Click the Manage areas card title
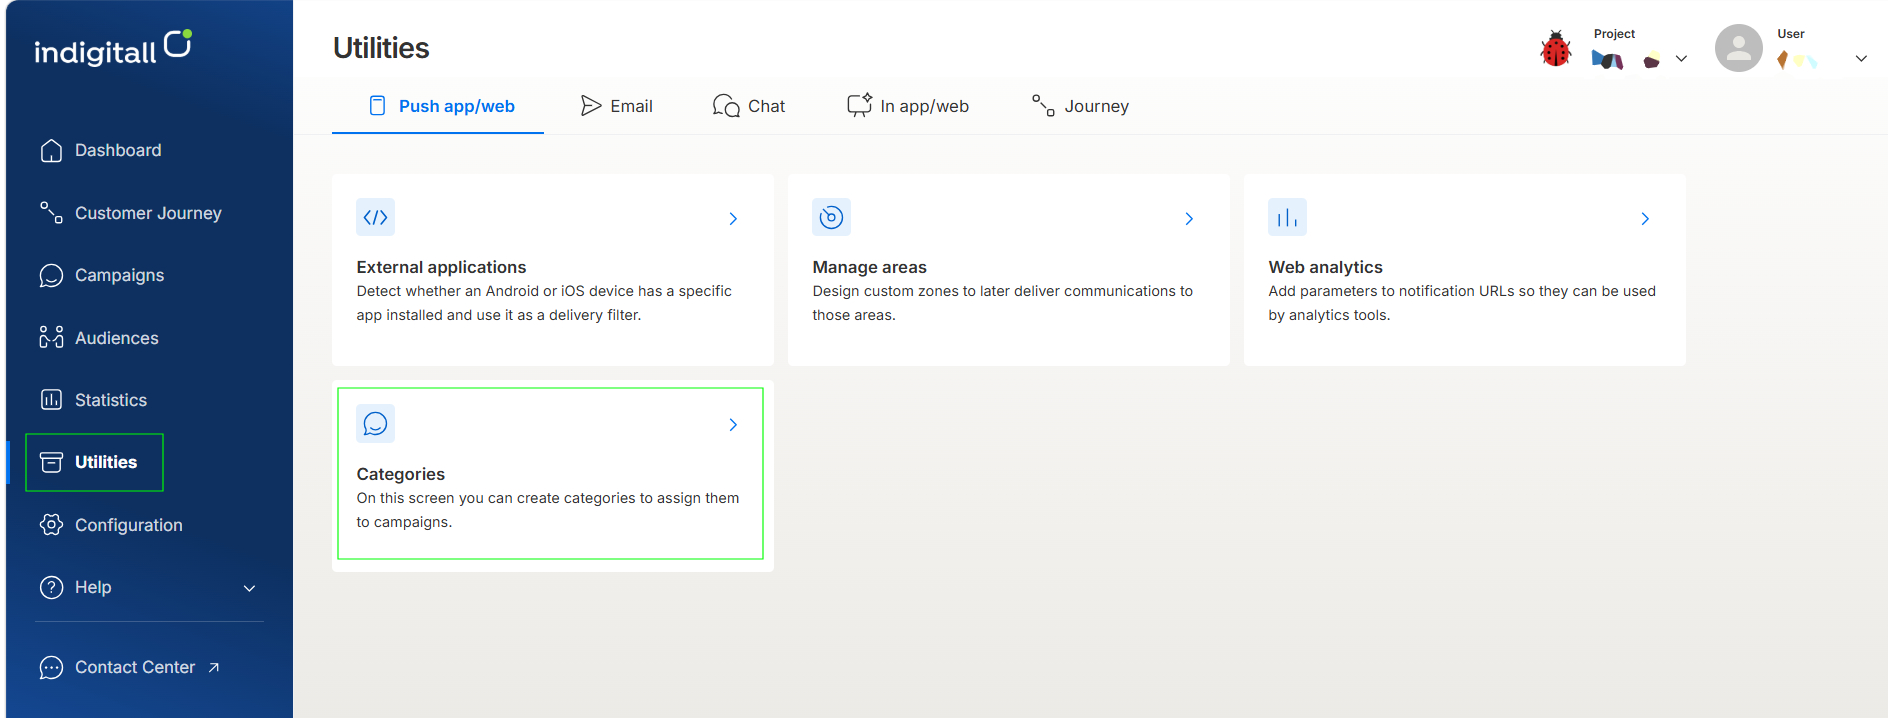The image size is (1888, 718). pos(869,267)
